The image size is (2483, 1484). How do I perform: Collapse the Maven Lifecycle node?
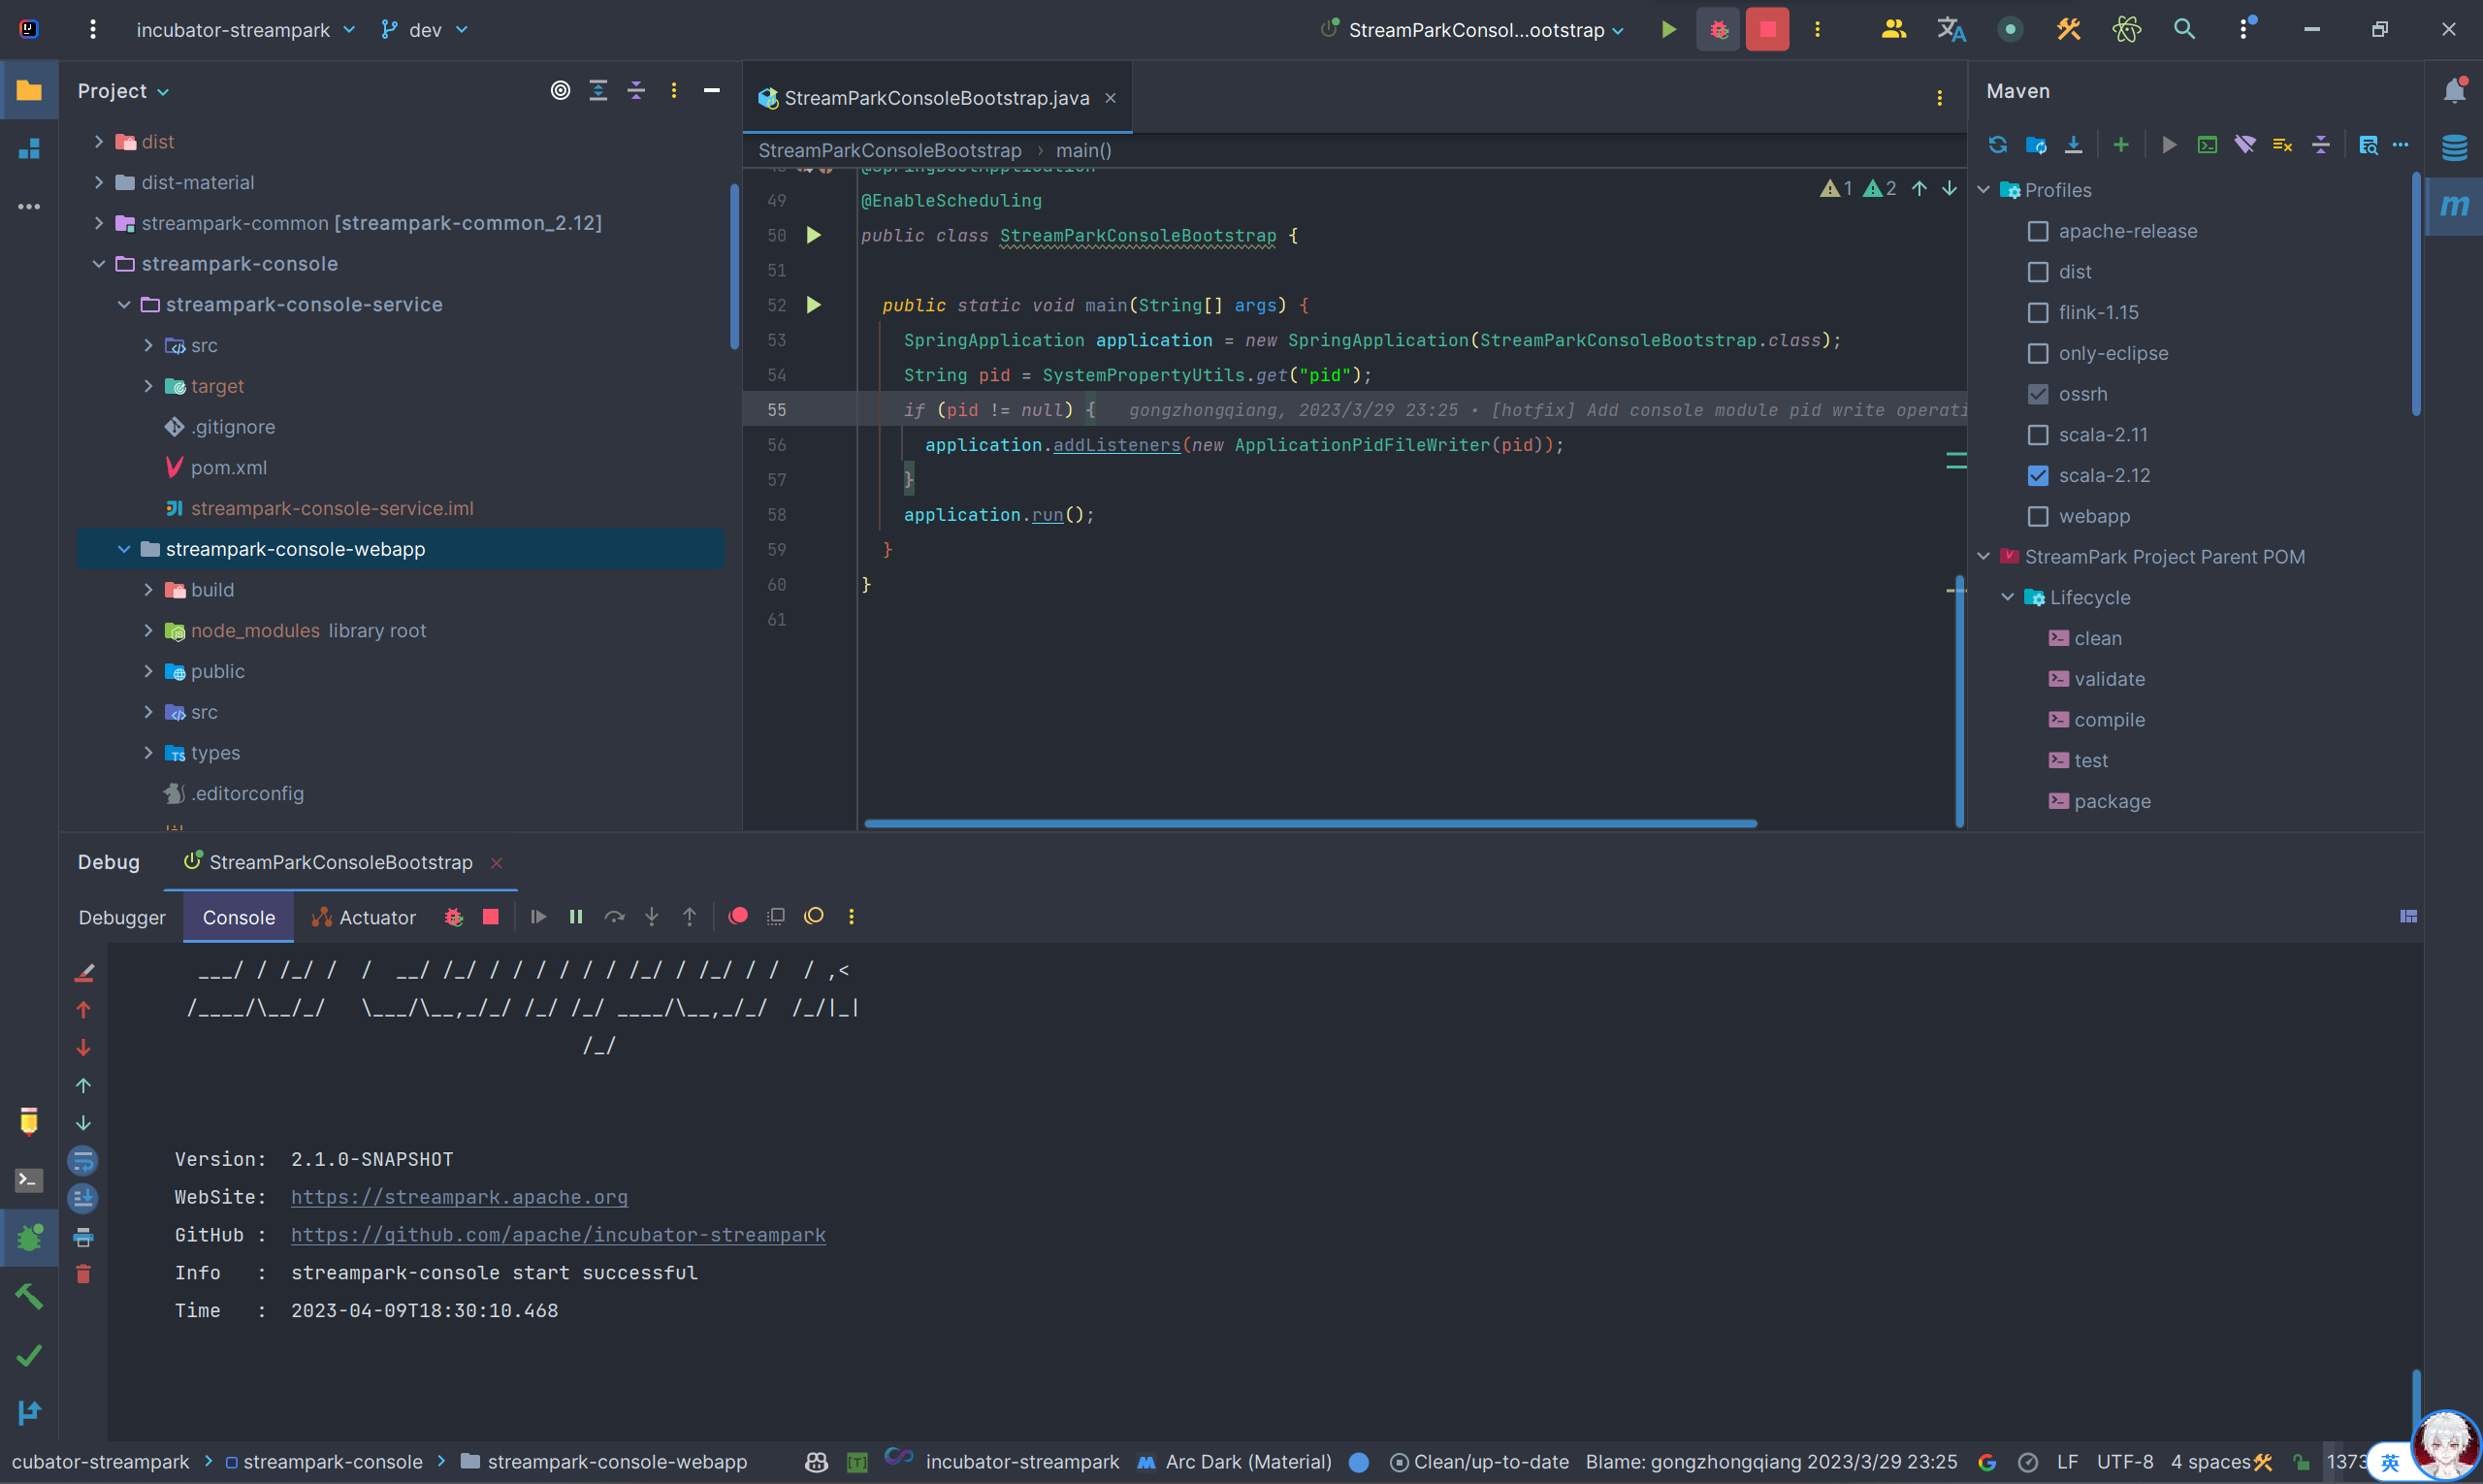2007,598
